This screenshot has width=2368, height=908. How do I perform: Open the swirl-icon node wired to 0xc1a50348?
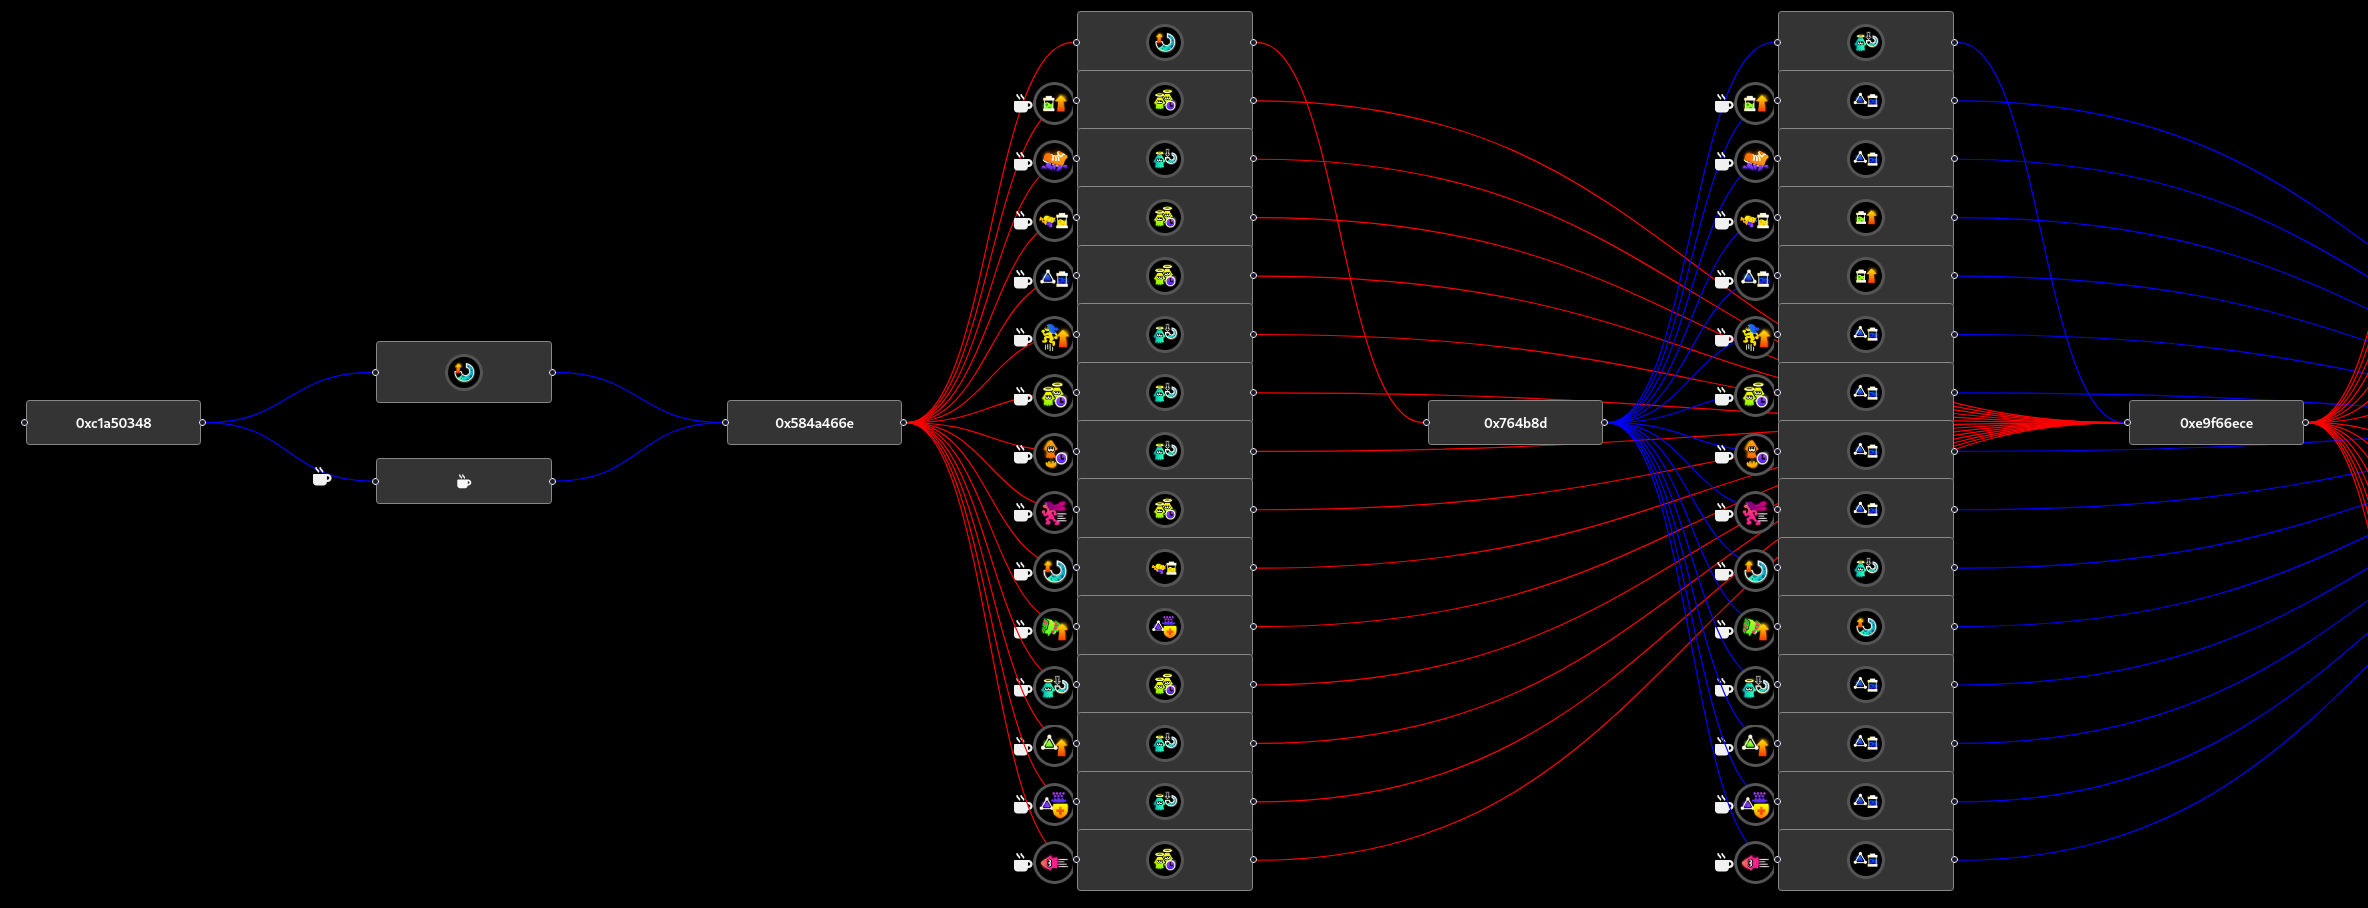pyautogui.click(x=464, y=372)
